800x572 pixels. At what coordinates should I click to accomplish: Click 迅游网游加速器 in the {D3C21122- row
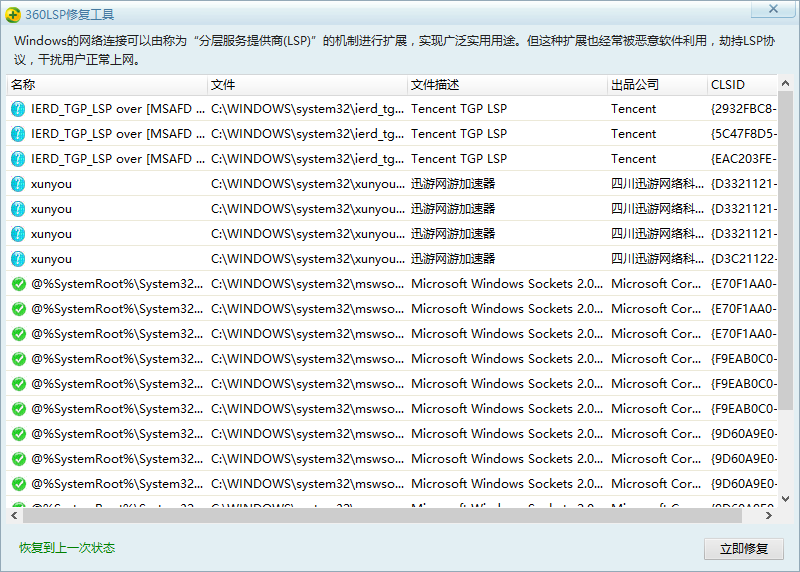coord(453,259)
